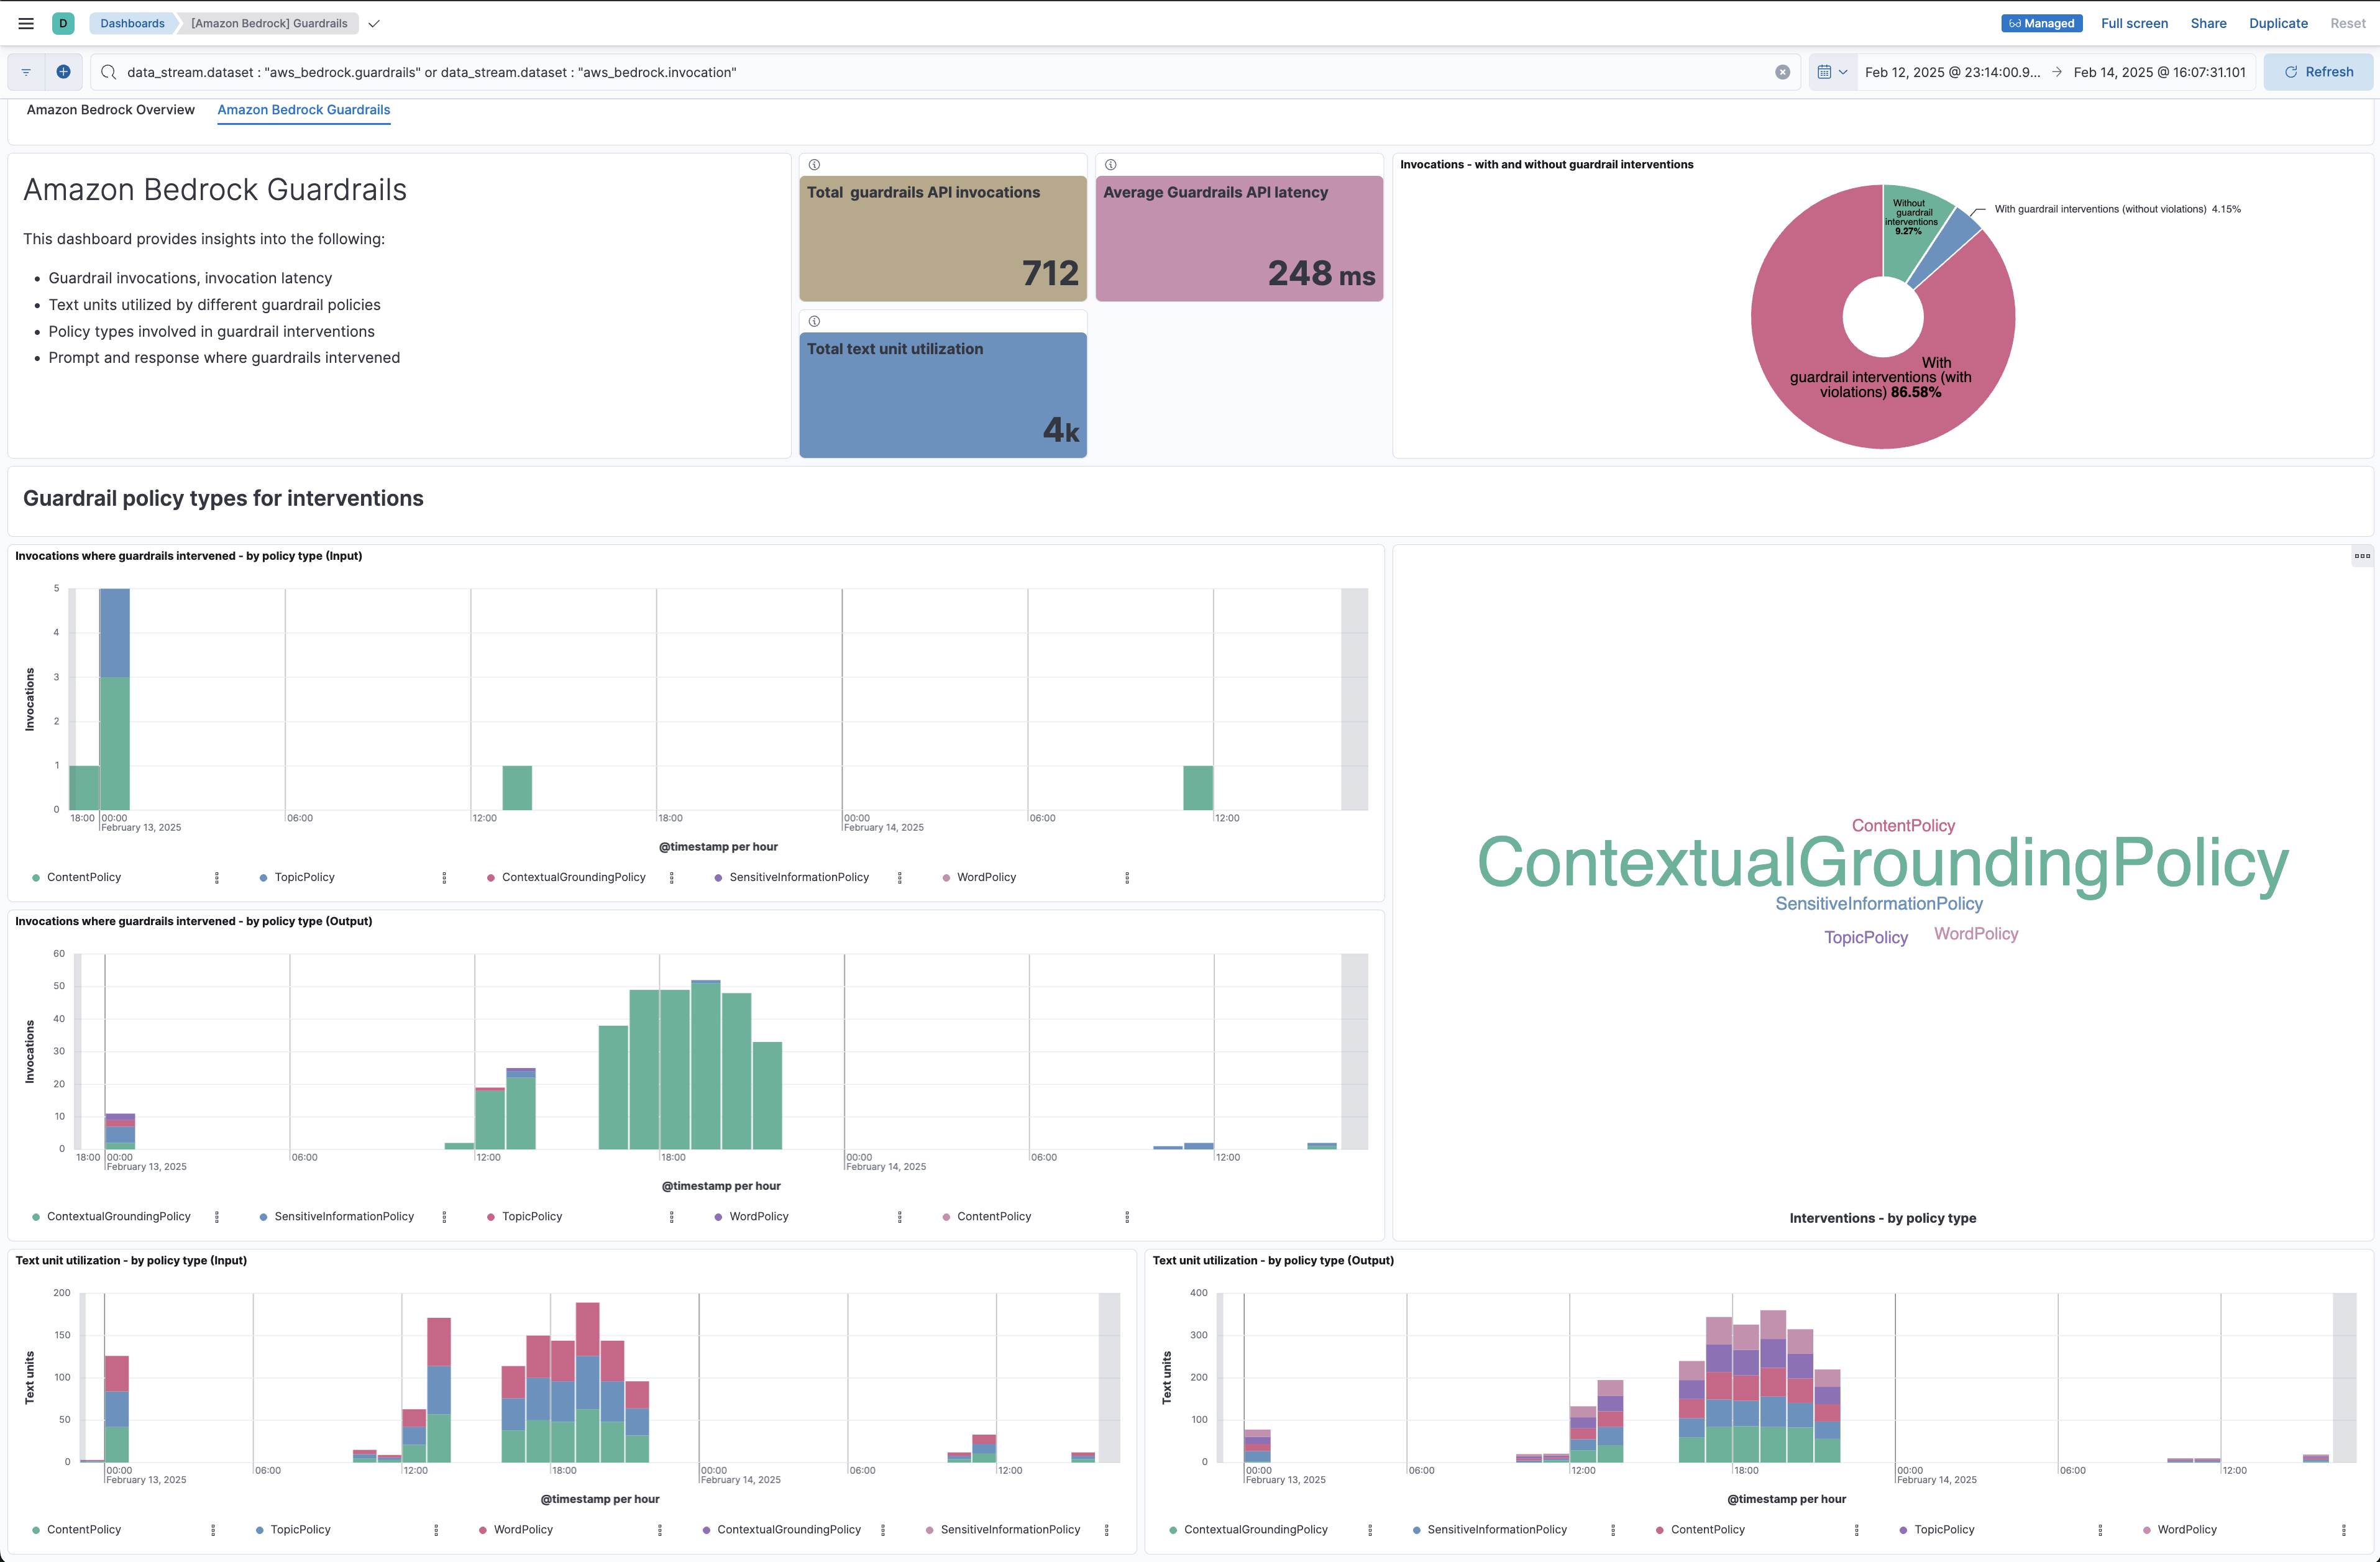Click the filter options icon
This screenshot has width=2380, height=1562.
click(x=26, y=72)
